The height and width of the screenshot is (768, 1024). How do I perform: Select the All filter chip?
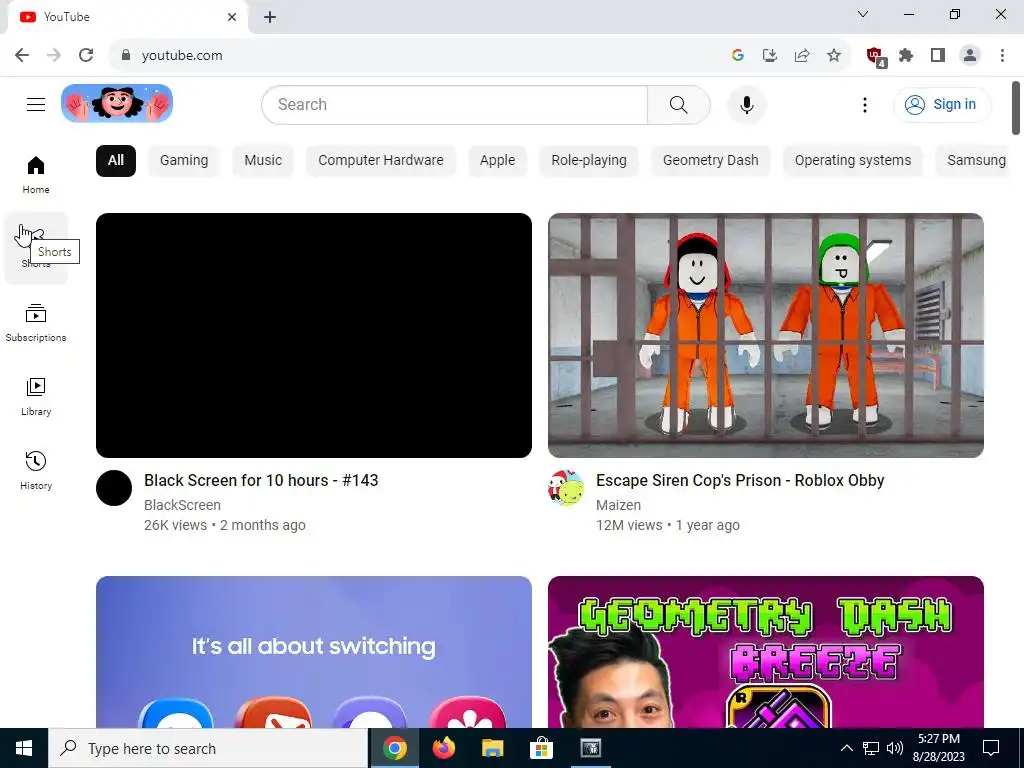tap(116, 161)
